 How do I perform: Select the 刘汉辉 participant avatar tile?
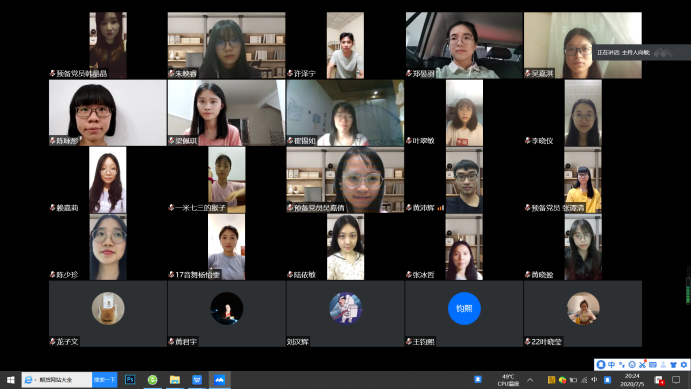tap(345, 313)
